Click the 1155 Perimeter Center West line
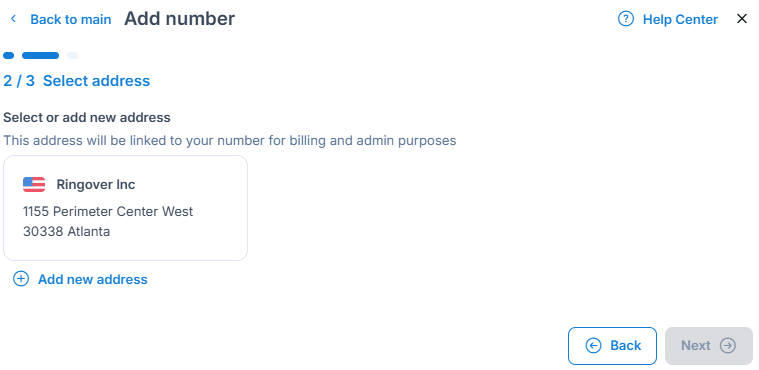The width and height of the screenshot is (759, 370). click(108, 212)
